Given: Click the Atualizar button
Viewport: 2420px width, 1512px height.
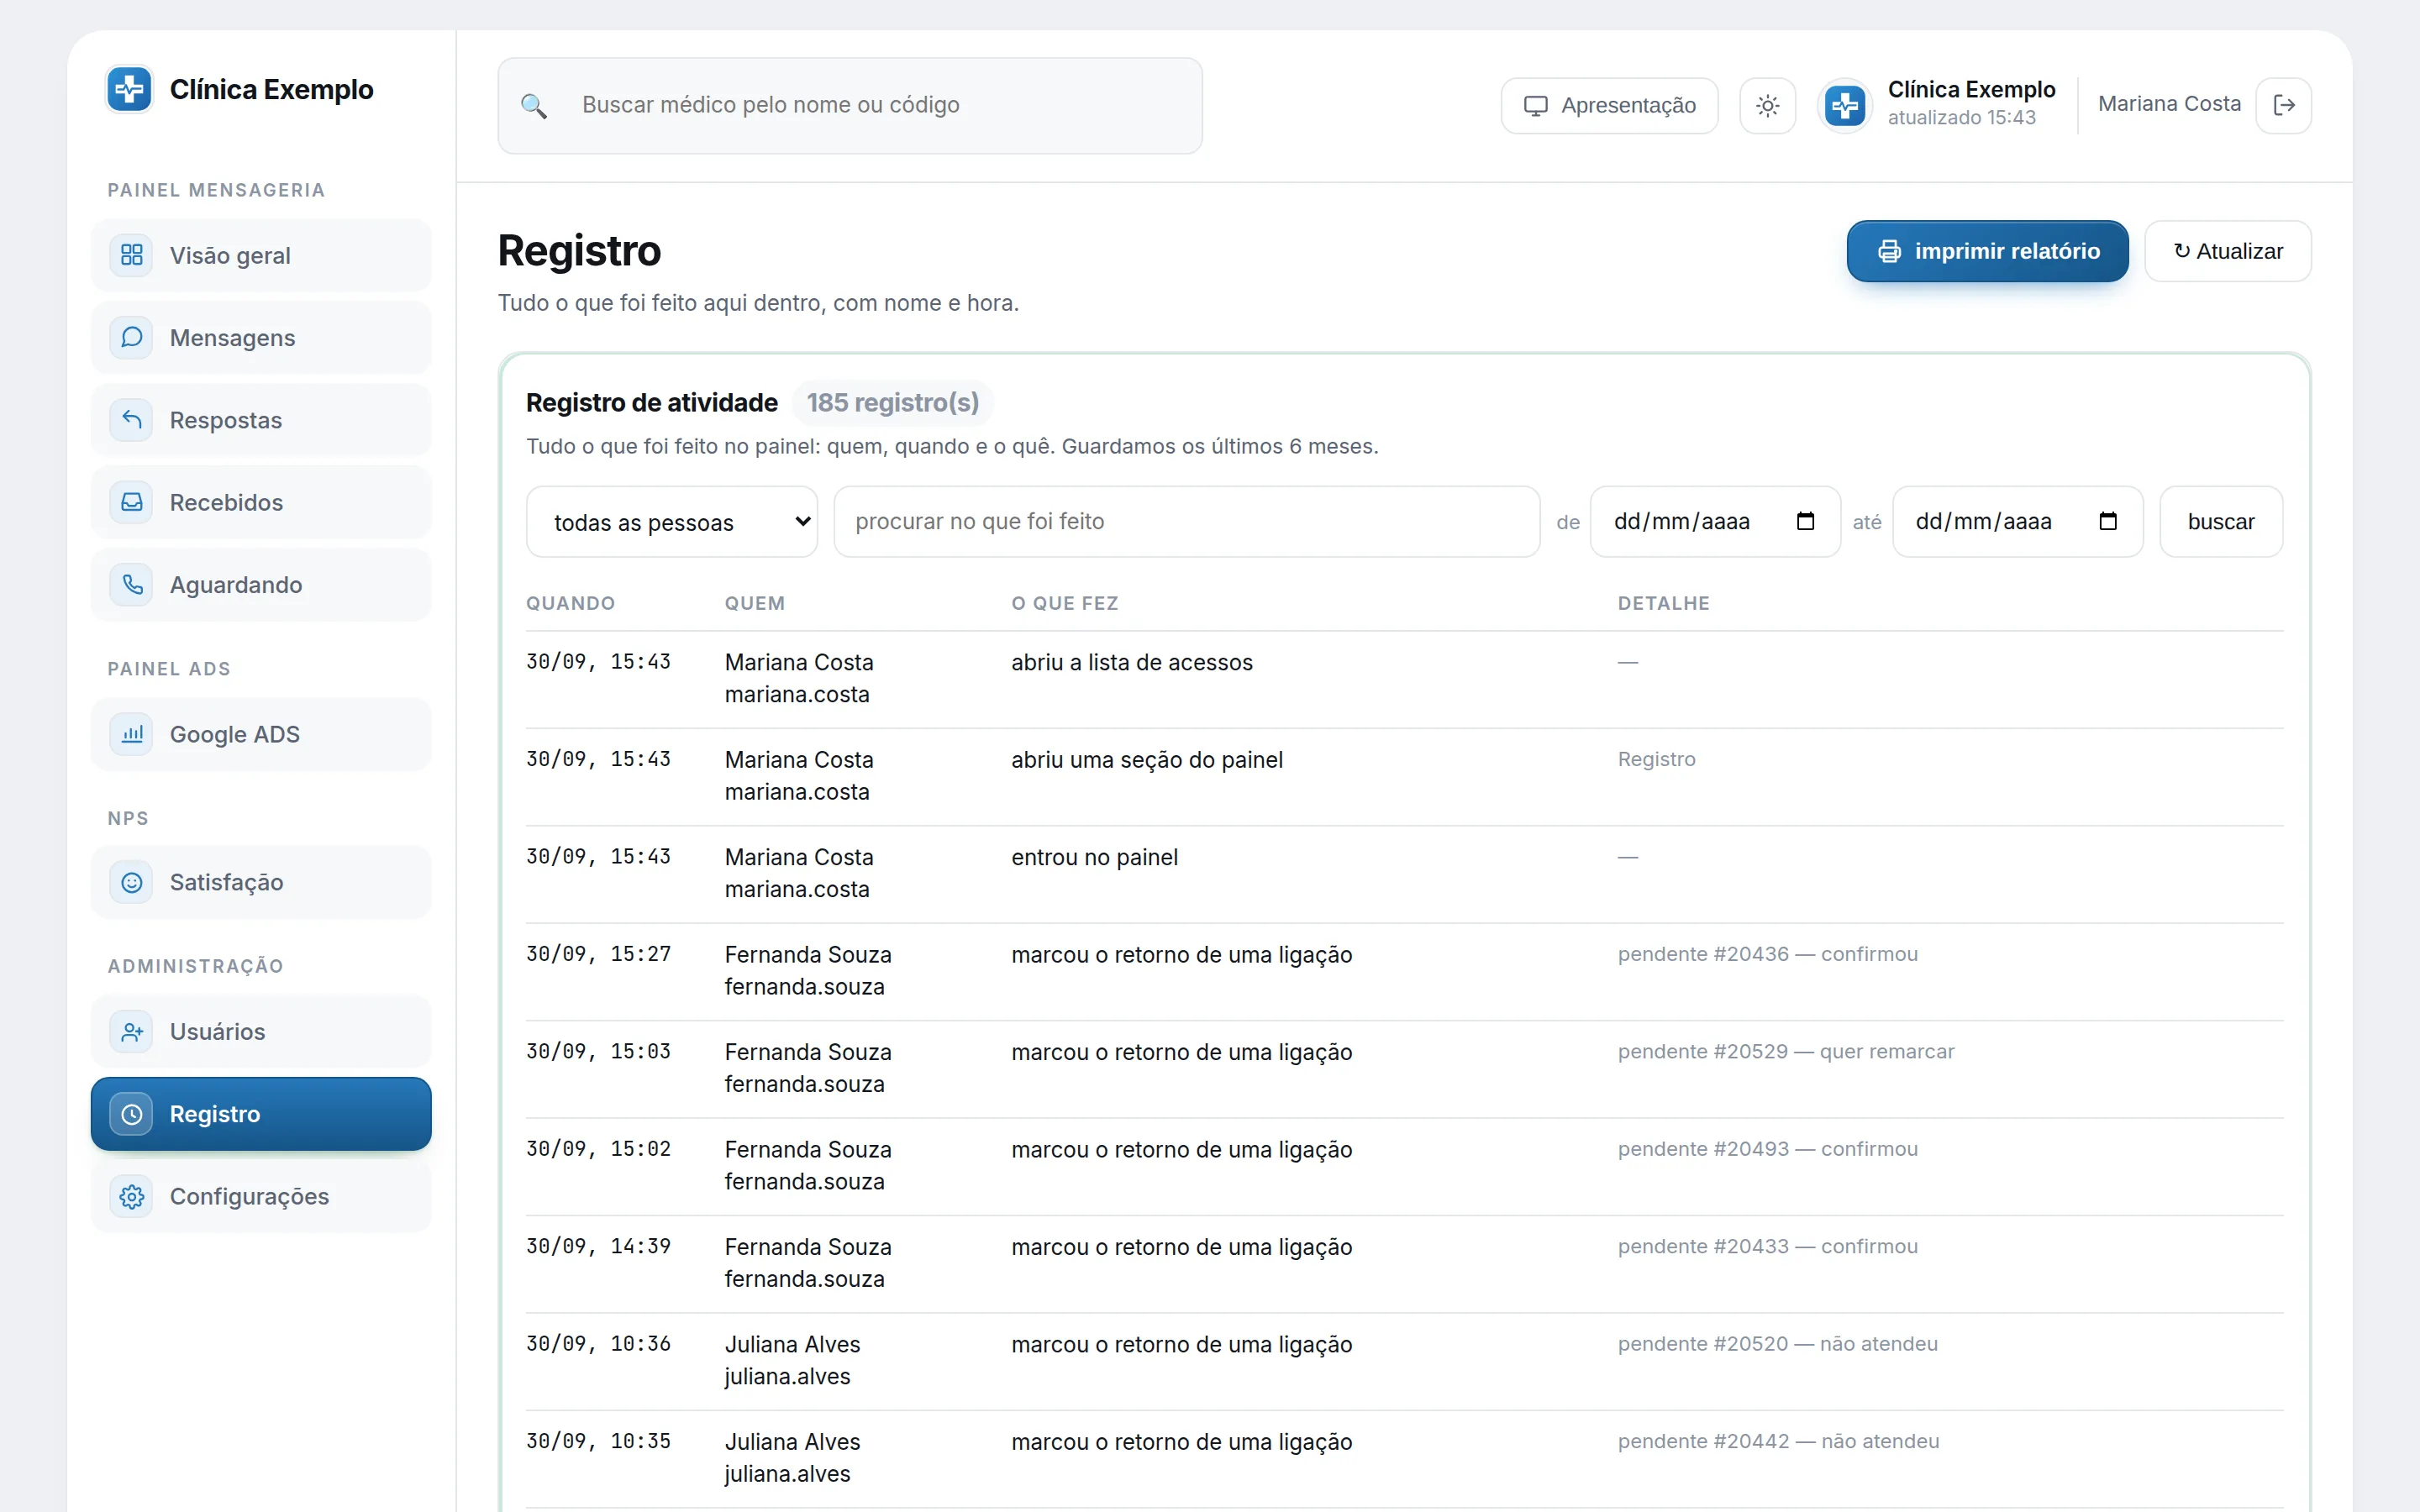Looking at the screenshot, I should pyautogui.click(x=2228, y=251).
